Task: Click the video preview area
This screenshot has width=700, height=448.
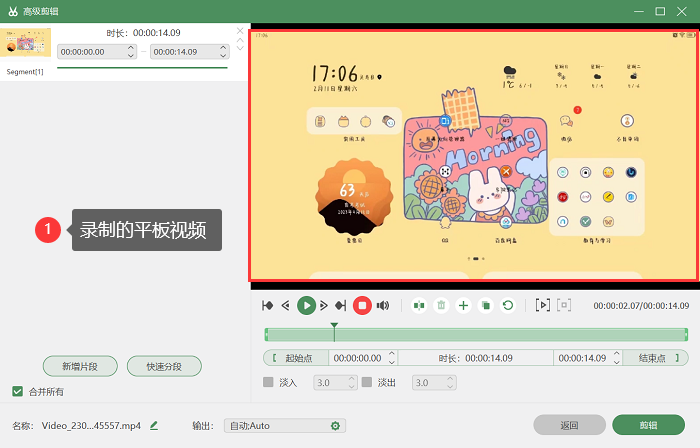Action: [x=474, y=156]
